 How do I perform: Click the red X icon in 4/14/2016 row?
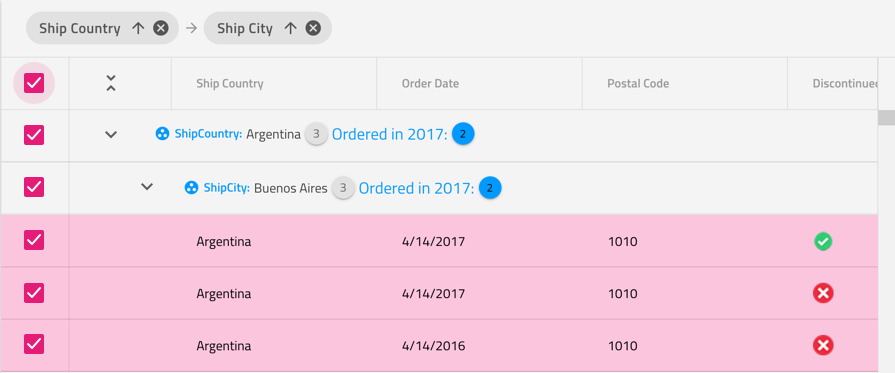[x=823, y=346]
